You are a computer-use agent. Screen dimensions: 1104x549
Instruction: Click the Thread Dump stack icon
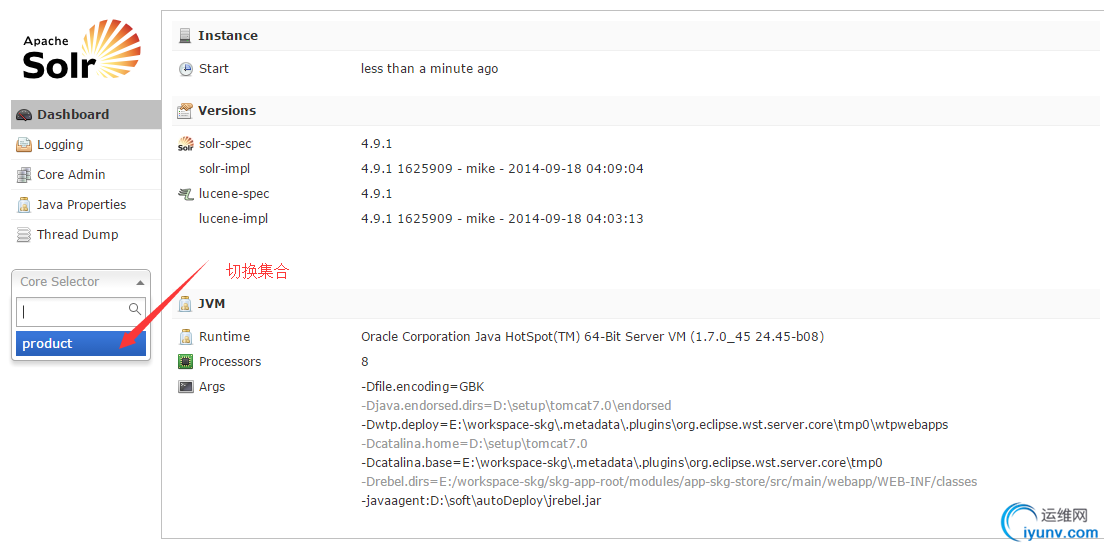[x=24, y=235]
